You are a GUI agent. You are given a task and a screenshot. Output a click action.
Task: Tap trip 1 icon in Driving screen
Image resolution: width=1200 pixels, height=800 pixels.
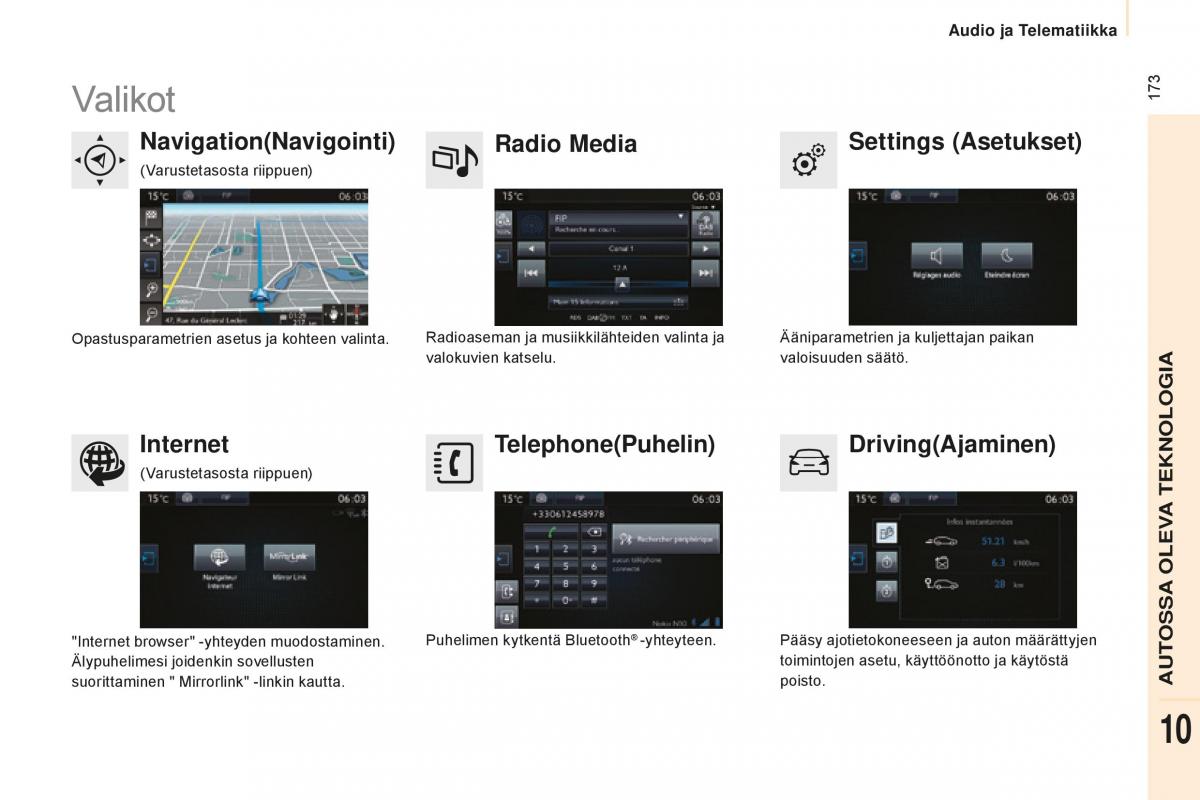click(x=886, y=562)
